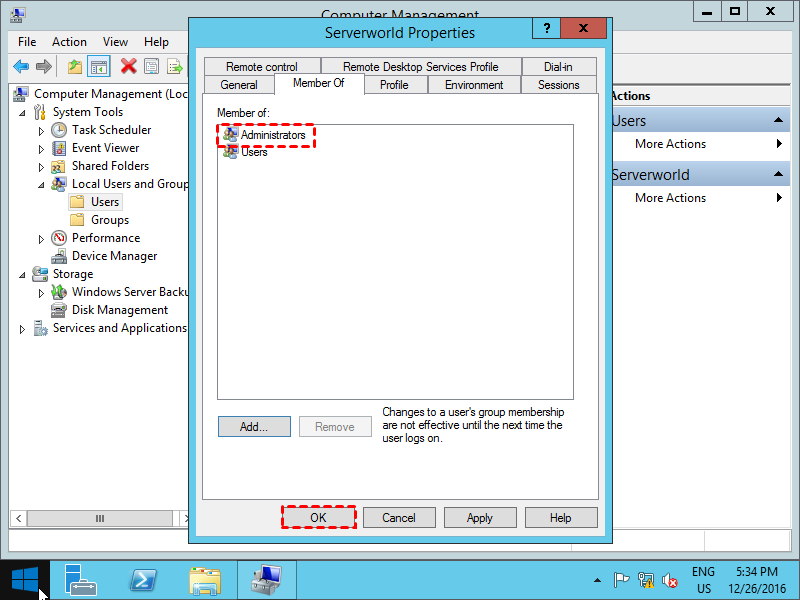
Task: Click the Windows Server Backup icon
Action: [59, 292]
